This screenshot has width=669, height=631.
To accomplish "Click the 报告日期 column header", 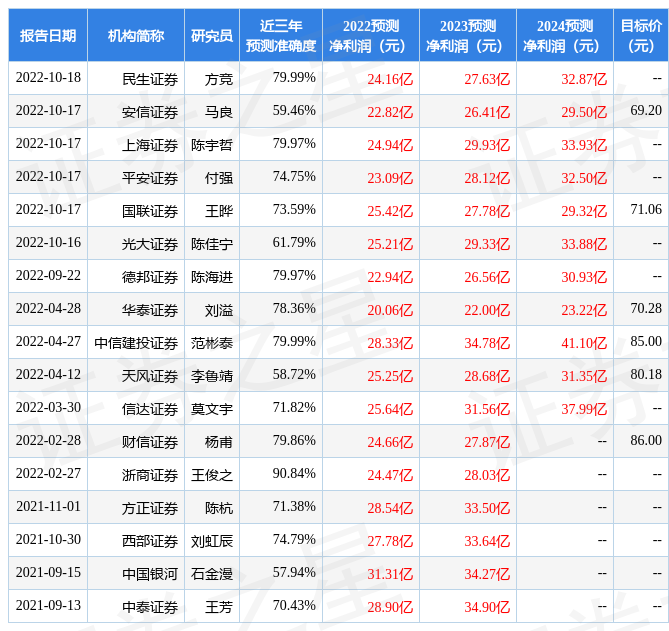I will (48, 35).
